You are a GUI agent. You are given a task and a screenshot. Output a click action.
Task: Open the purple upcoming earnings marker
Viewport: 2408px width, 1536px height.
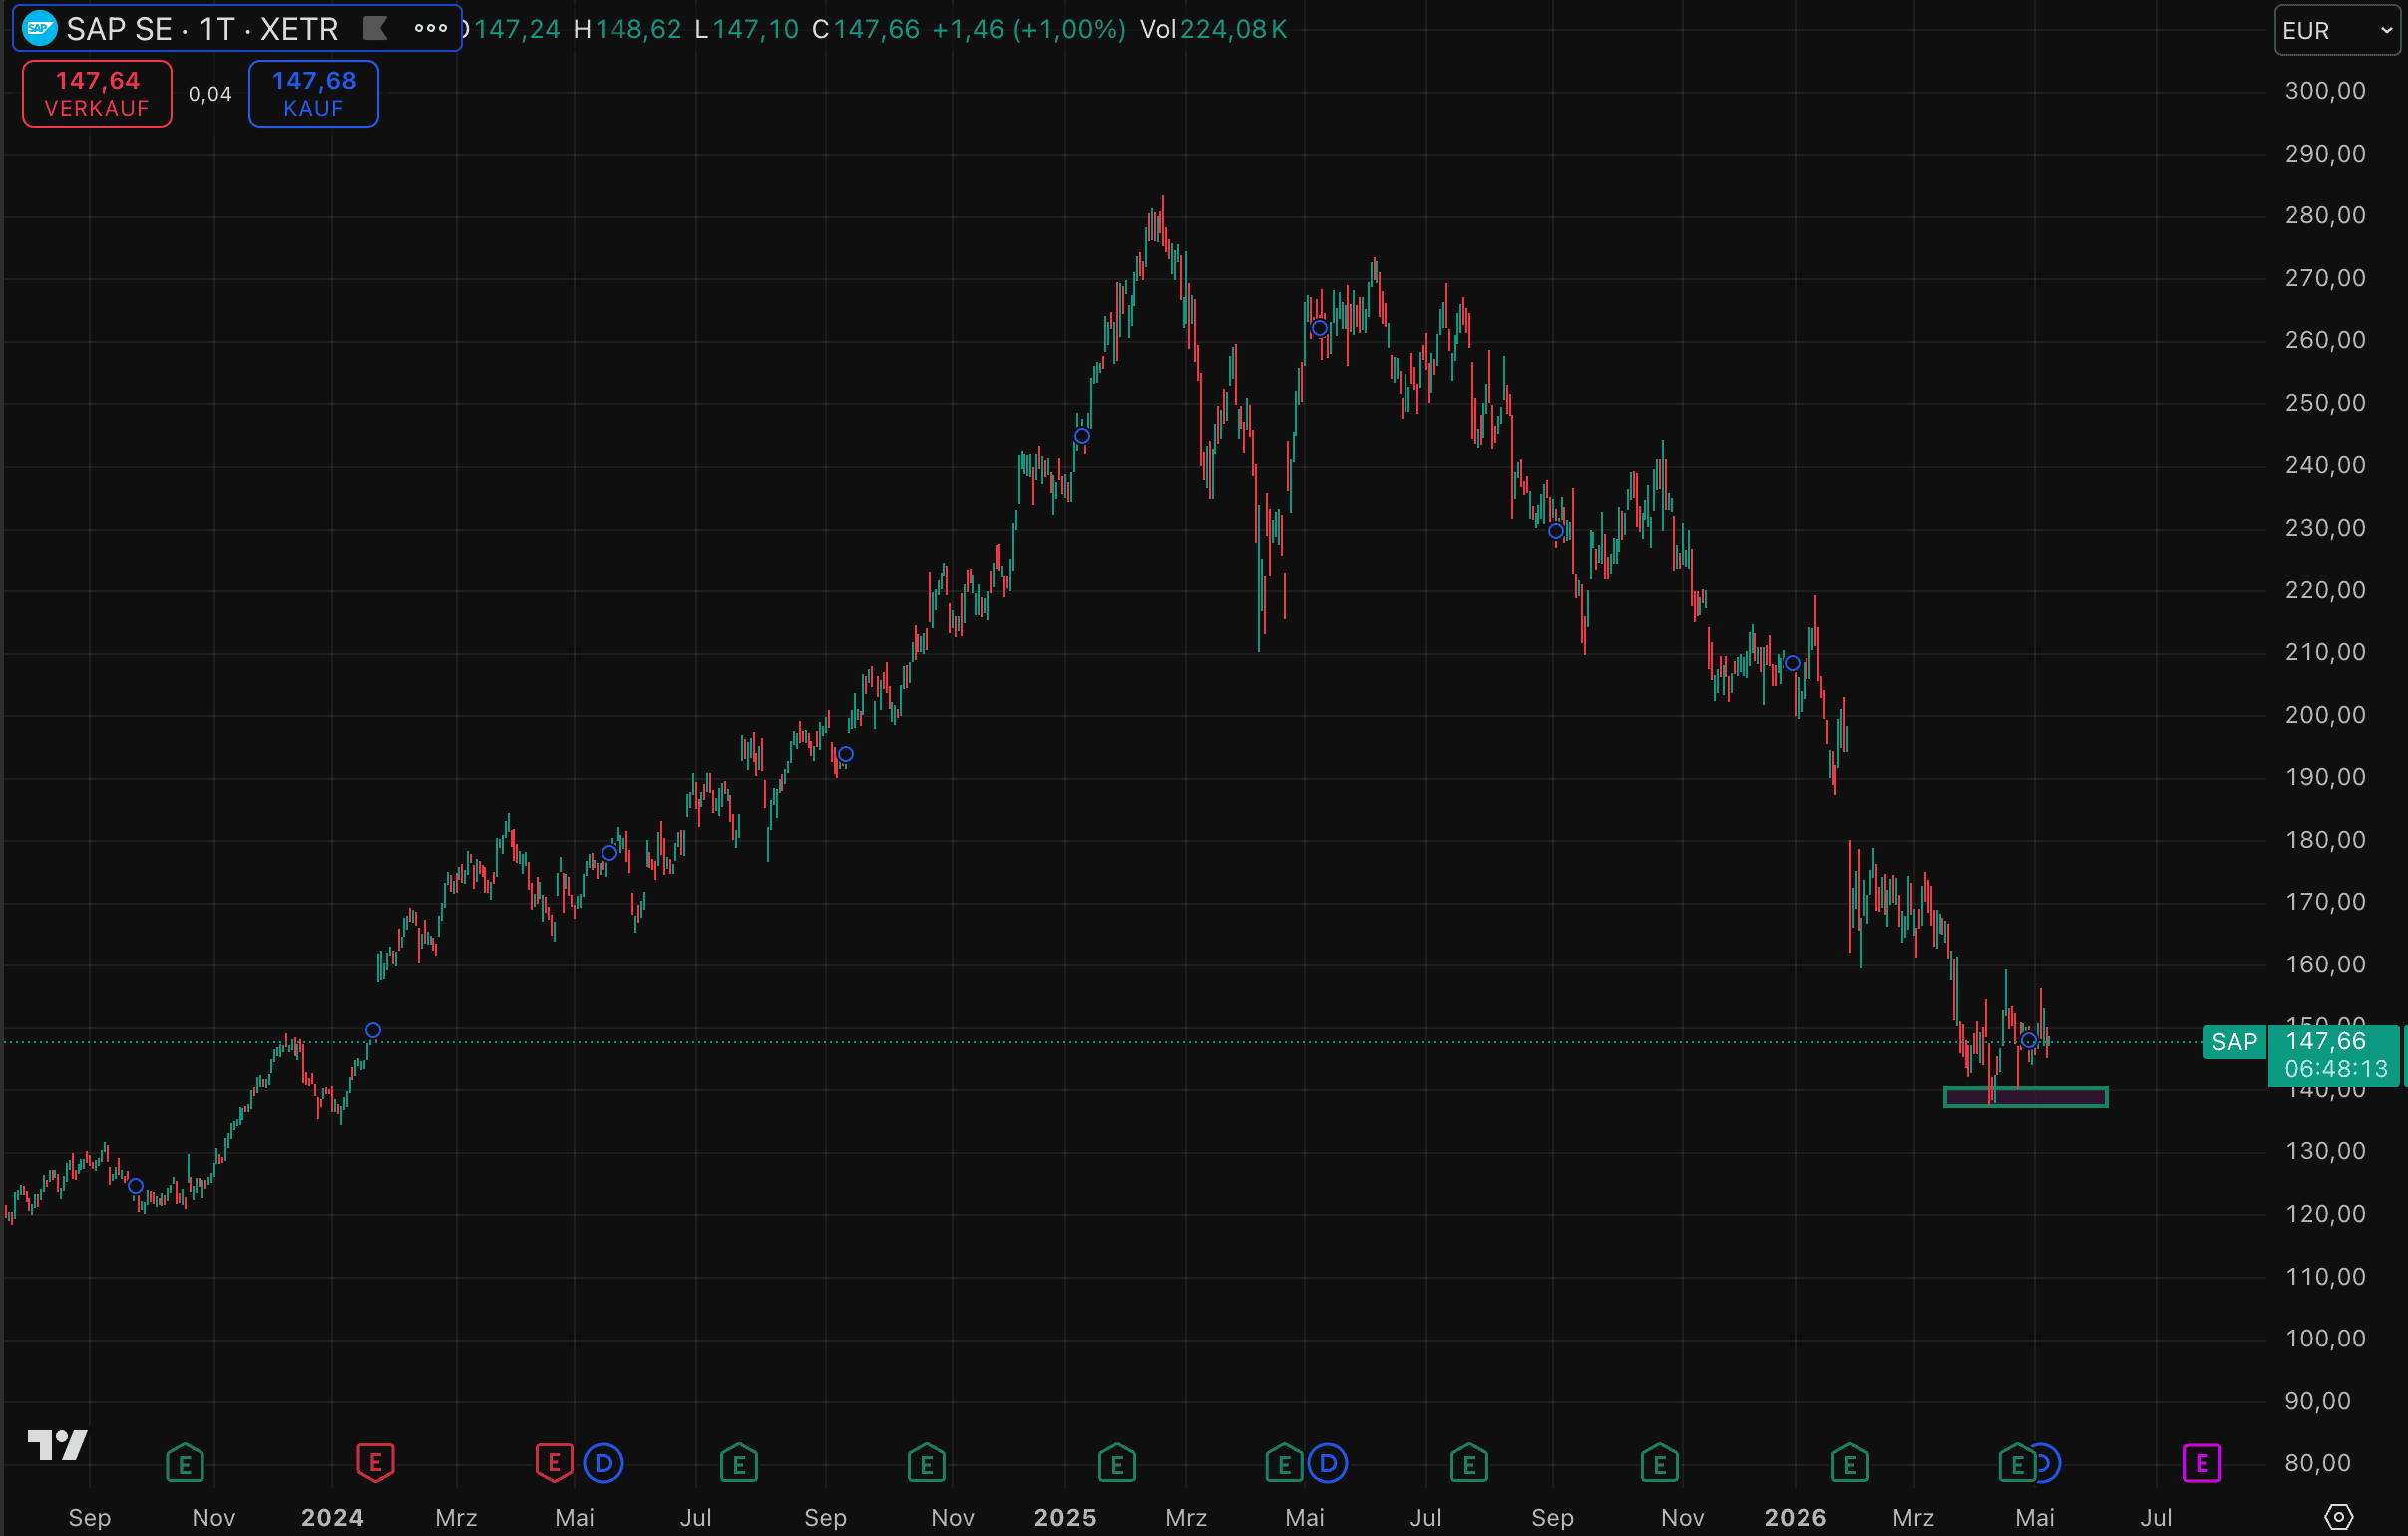click(2201, 1464)
